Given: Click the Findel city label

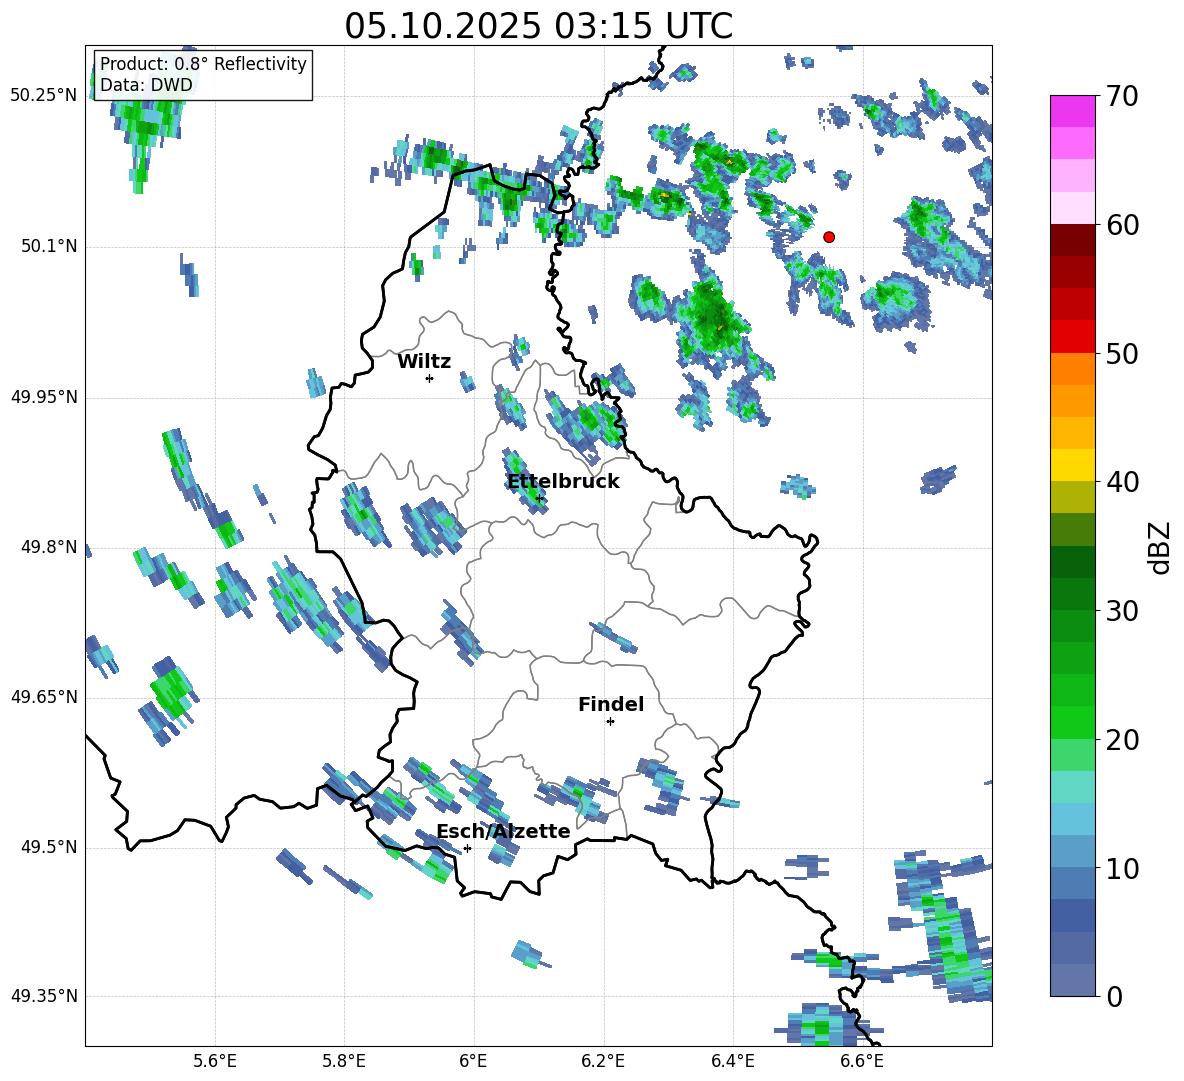Looking at the screenshot, I should point(611,705).
